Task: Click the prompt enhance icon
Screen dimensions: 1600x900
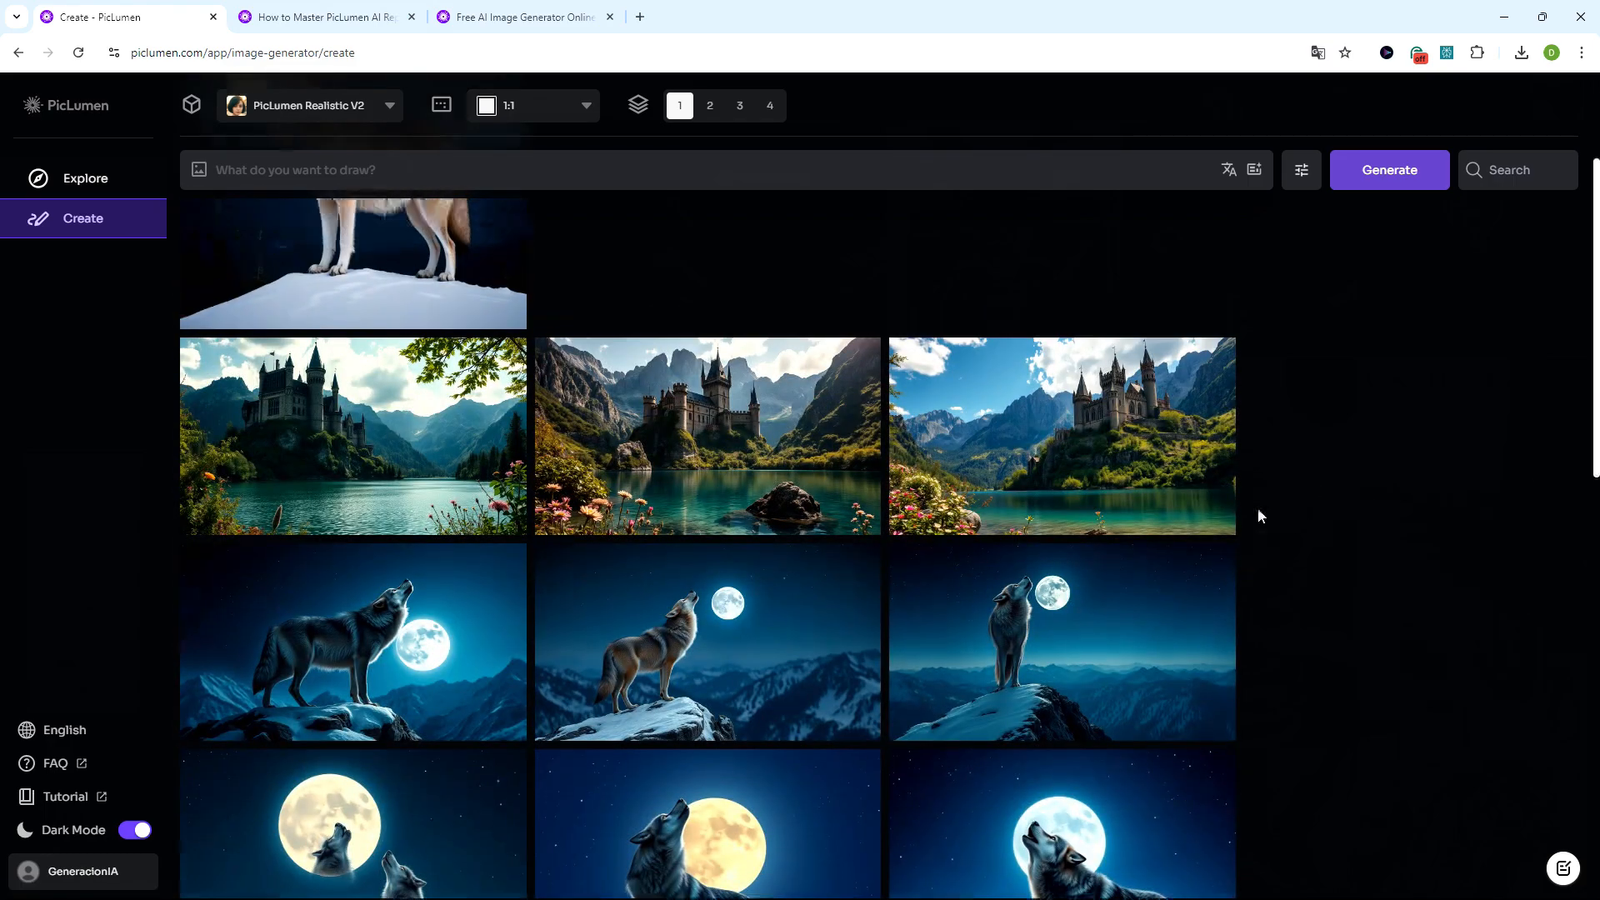Action: (1255, 169)
